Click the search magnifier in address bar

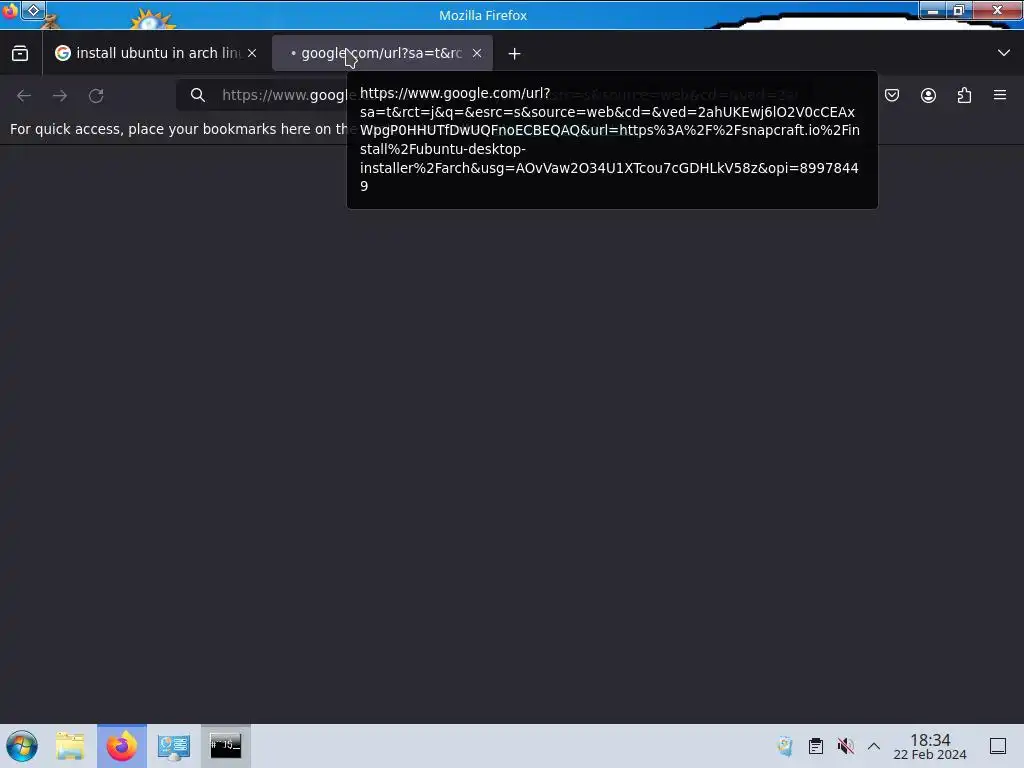point(198,95)
